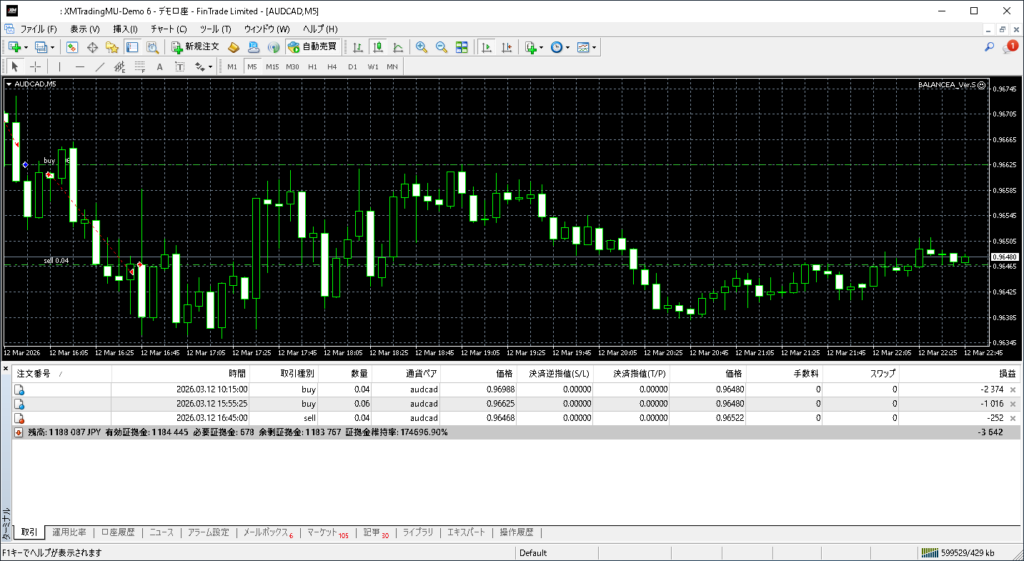Open the チャート (C) menu
This screenshot has height=561, width=1024.
point(168,29)
